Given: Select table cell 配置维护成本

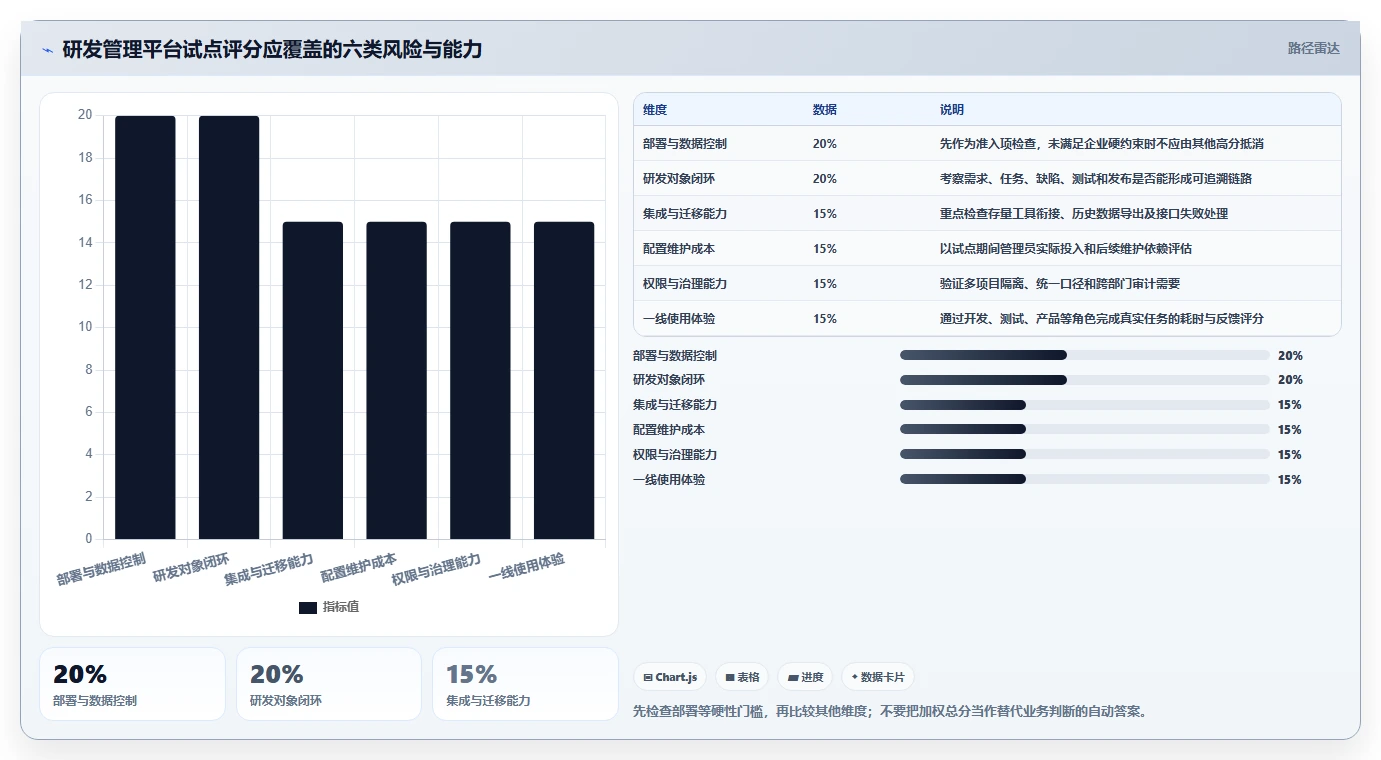Looking at the screenshot, I should pos(679,249).
